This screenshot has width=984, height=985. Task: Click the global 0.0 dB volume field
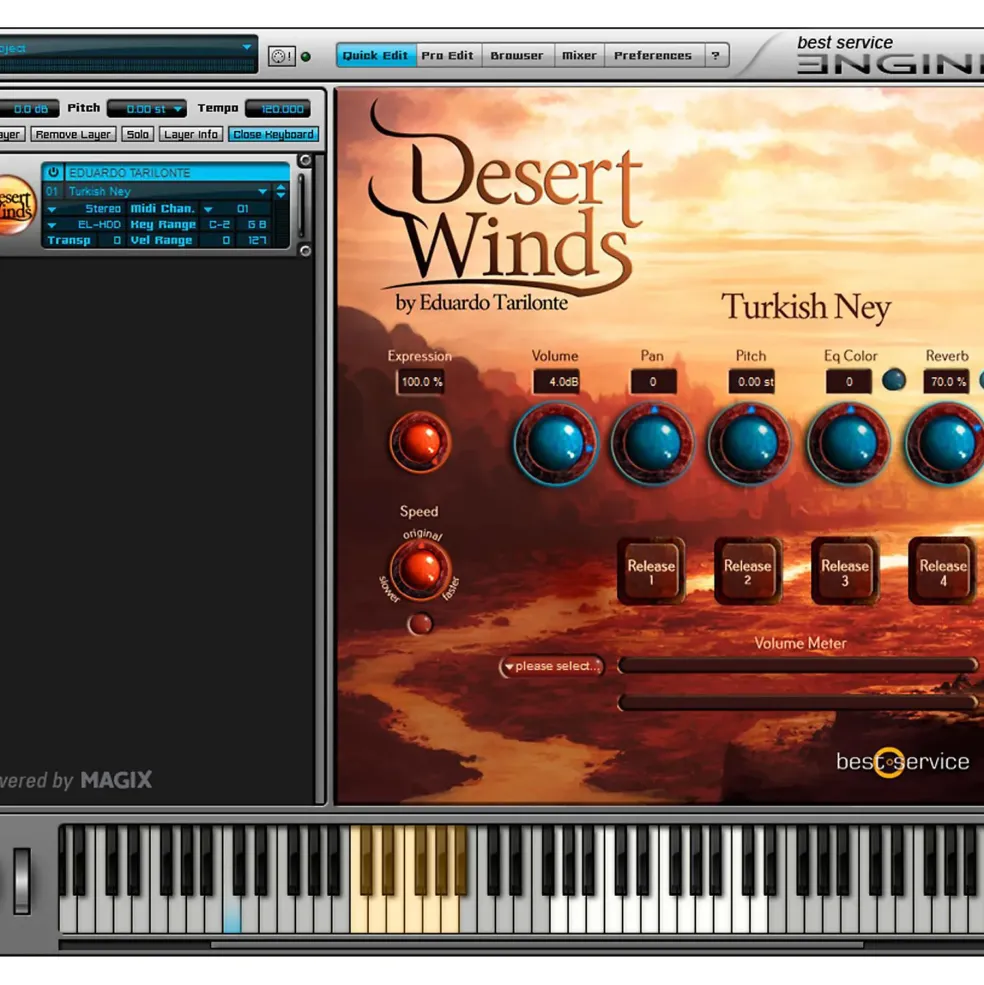(29, 109)
